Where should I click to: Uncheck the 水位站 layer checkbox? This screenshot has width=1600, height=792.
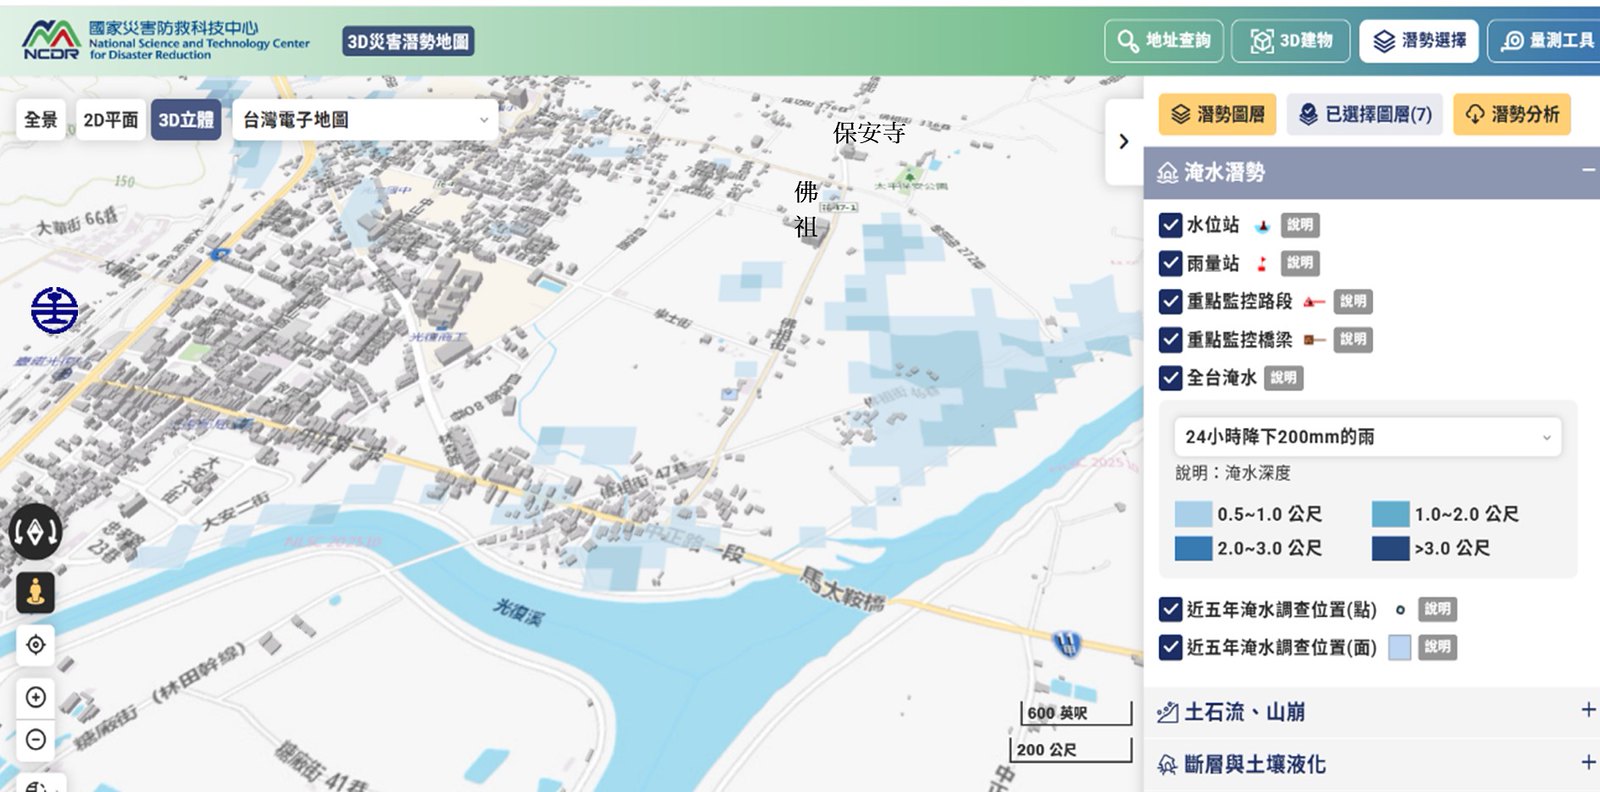(1170, 225)
